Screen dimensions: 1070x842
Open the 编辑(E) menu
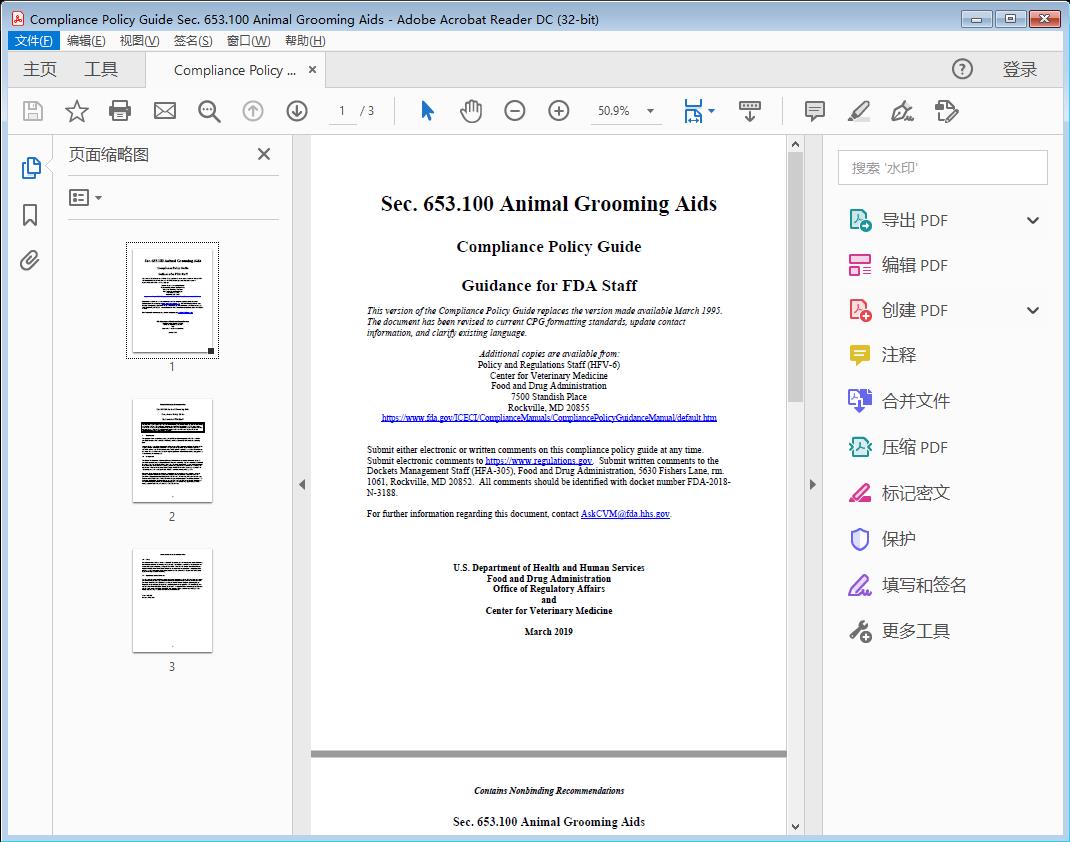tap(86, 41)
